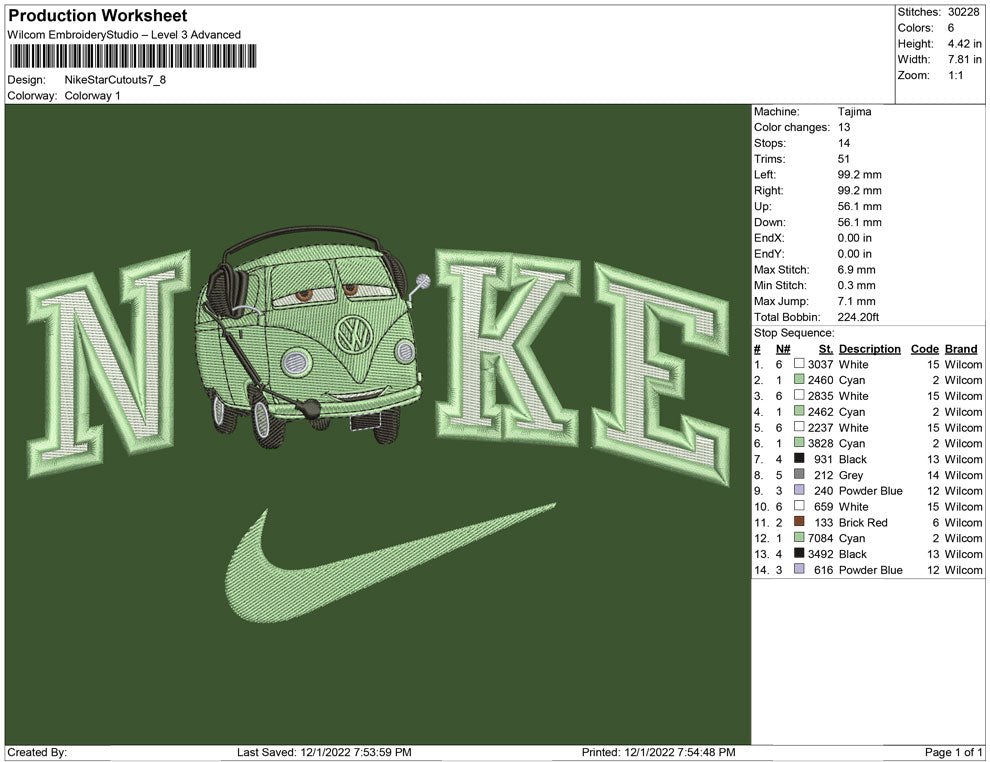
Task: Click the height value 4.42 in
Action: 964,44
